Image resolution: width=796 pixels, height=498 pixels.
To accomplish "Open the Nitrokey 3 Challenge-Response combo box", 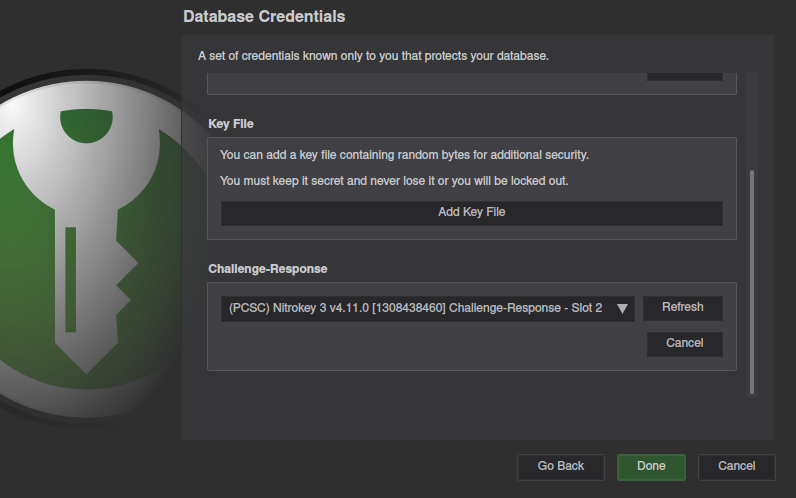I will coord(427,309).
